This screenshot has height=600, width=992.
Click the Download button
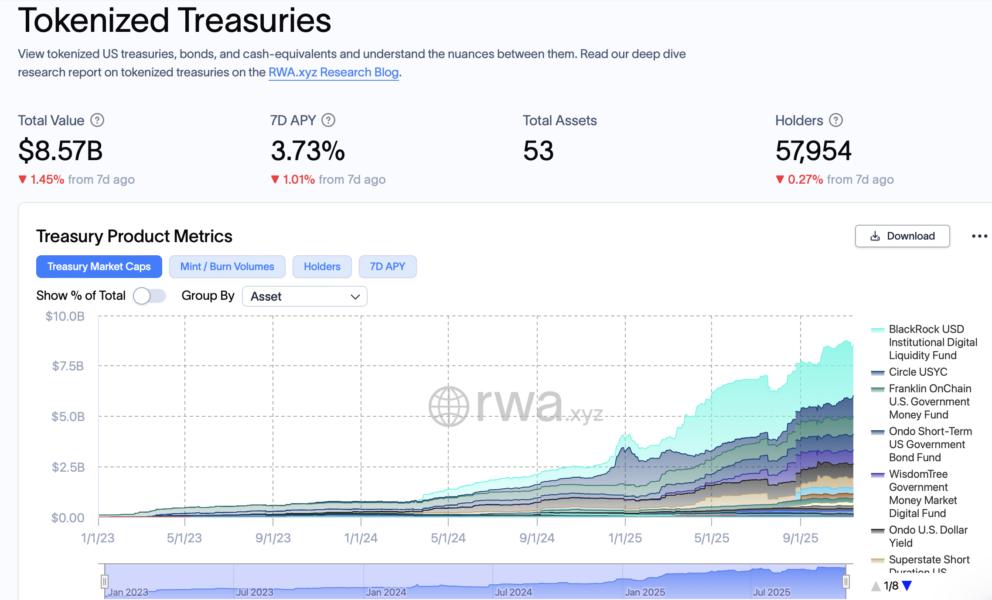pos(902,236)
